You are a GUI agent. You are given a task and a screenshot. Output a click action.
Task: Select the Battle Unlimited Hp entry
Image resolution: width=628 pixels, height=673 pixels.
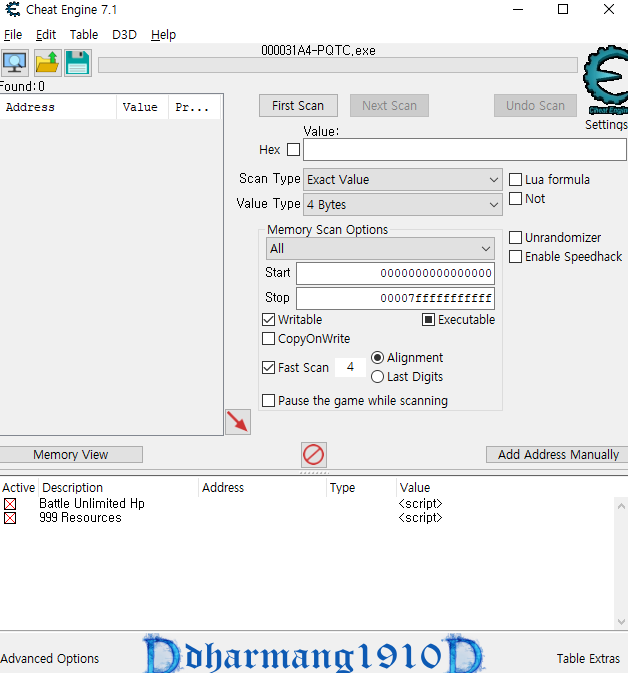[92, 503]
